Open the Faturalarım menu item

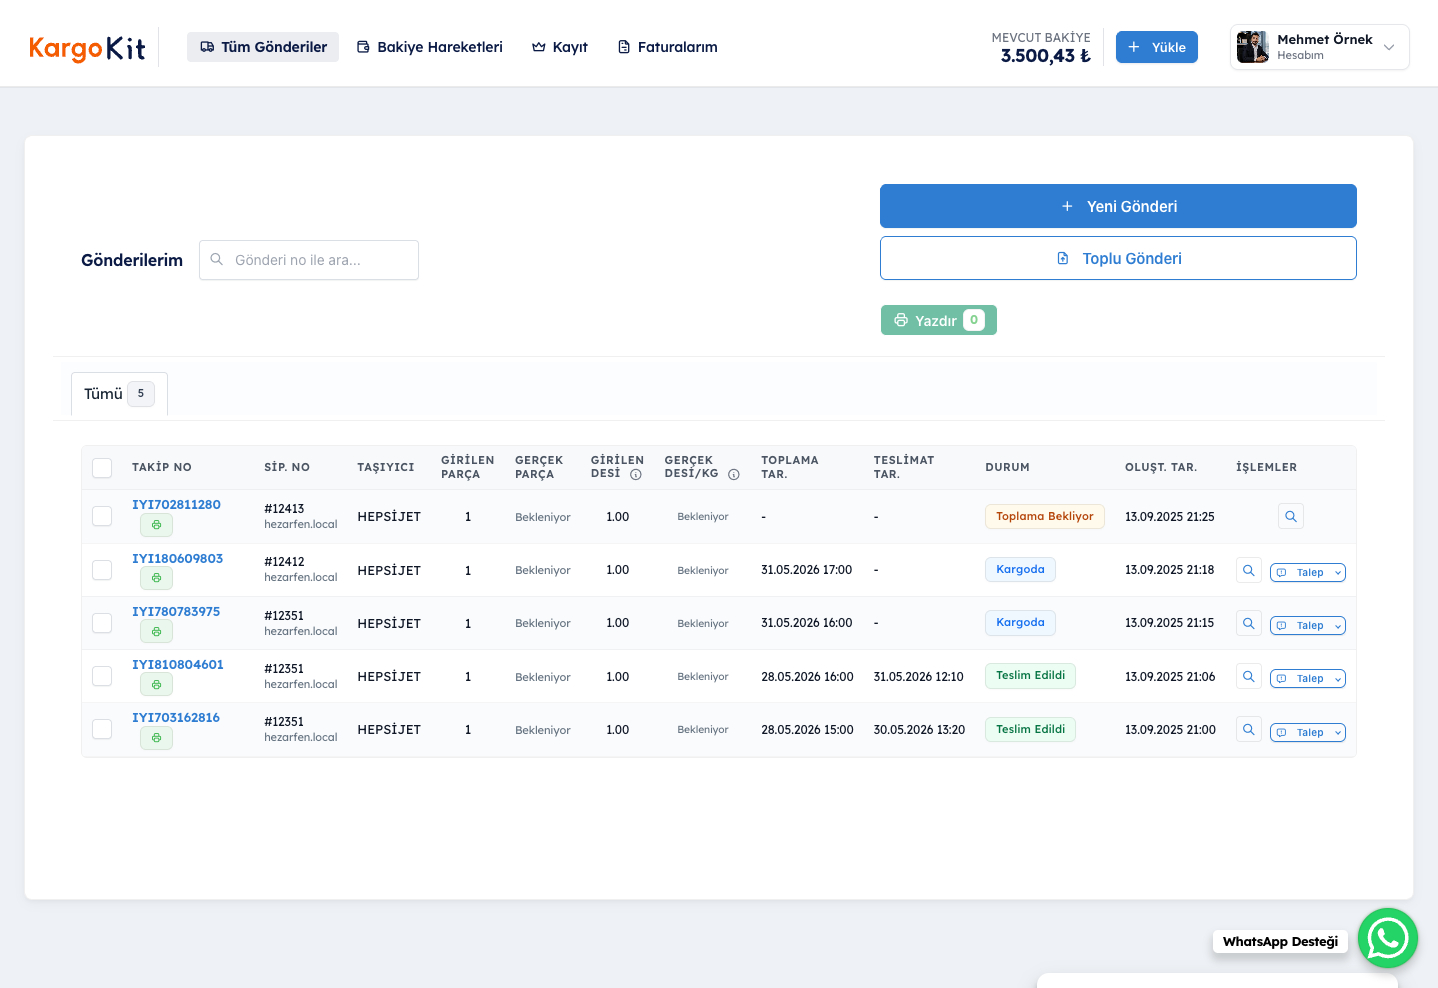tap(667, 47)
